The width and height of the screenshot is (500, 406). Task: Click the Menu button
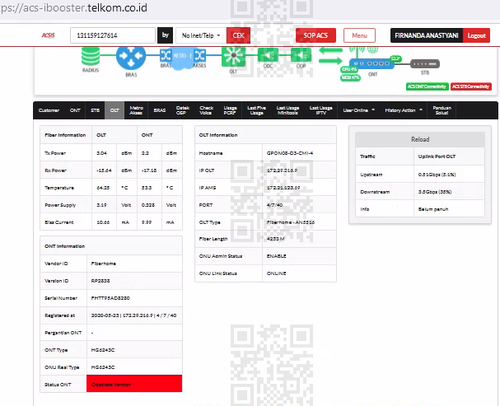tap(359, 35)
